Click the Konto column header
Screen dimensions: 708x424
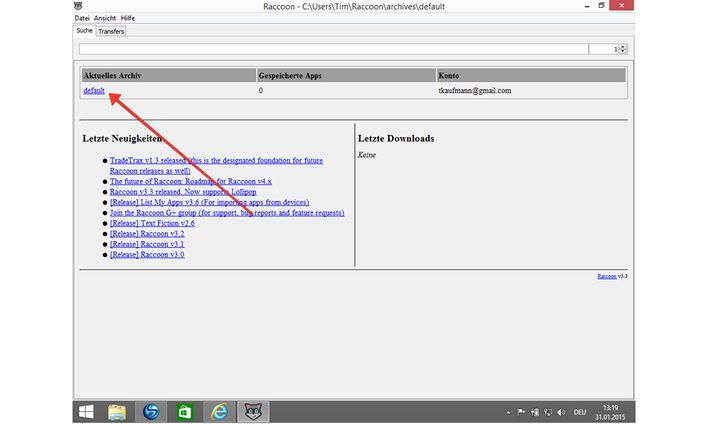point(531,75)
